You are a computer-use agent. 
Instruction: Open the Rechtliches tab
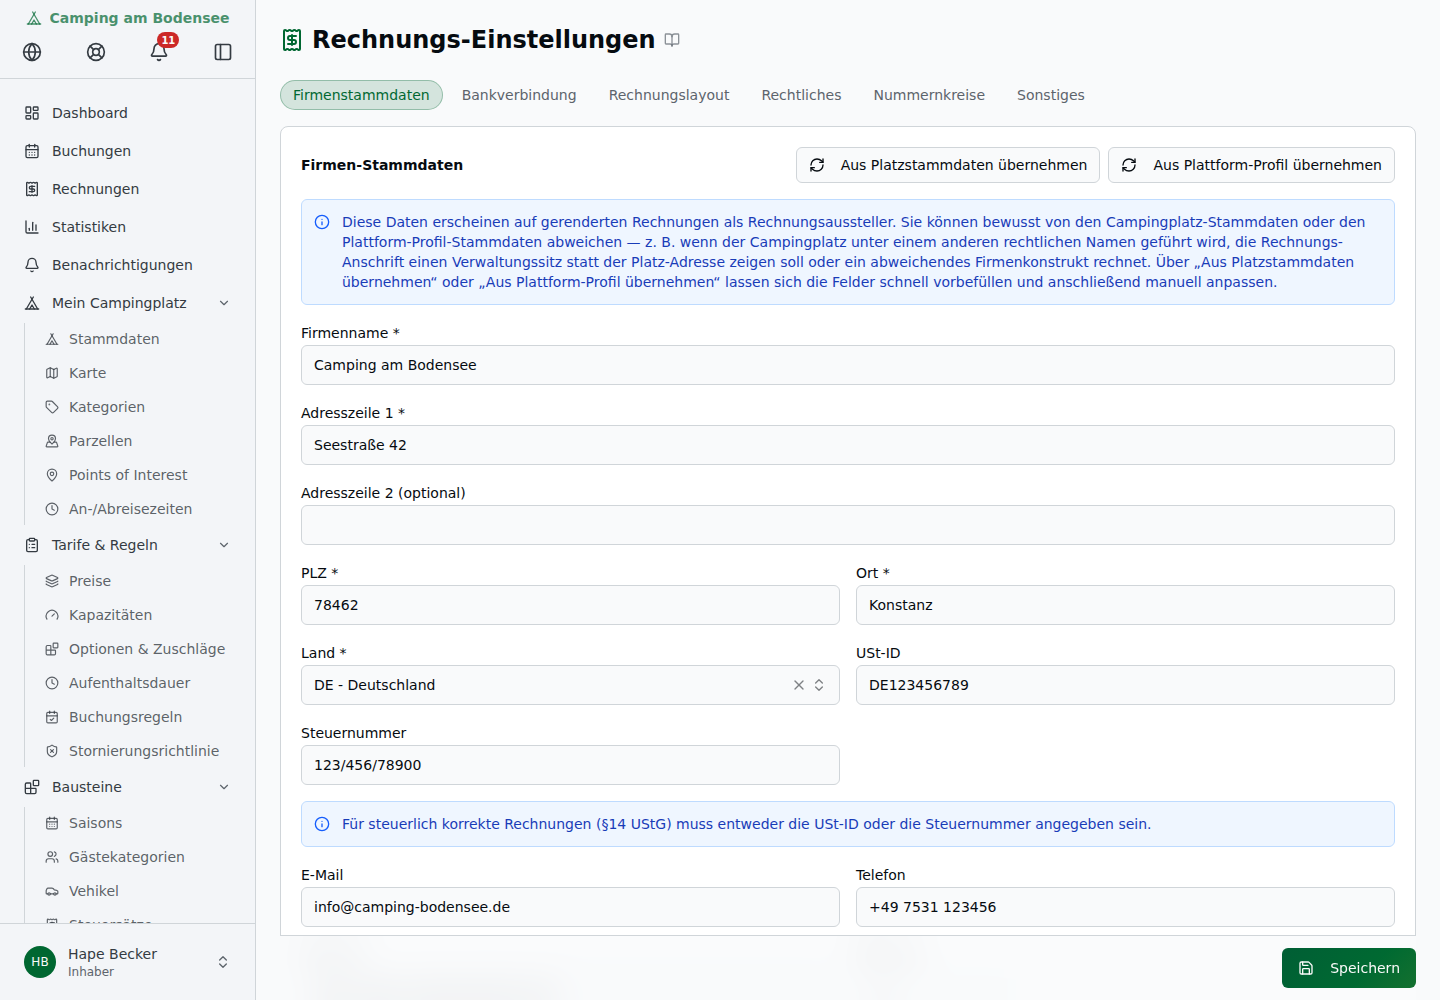pos(801,95)
